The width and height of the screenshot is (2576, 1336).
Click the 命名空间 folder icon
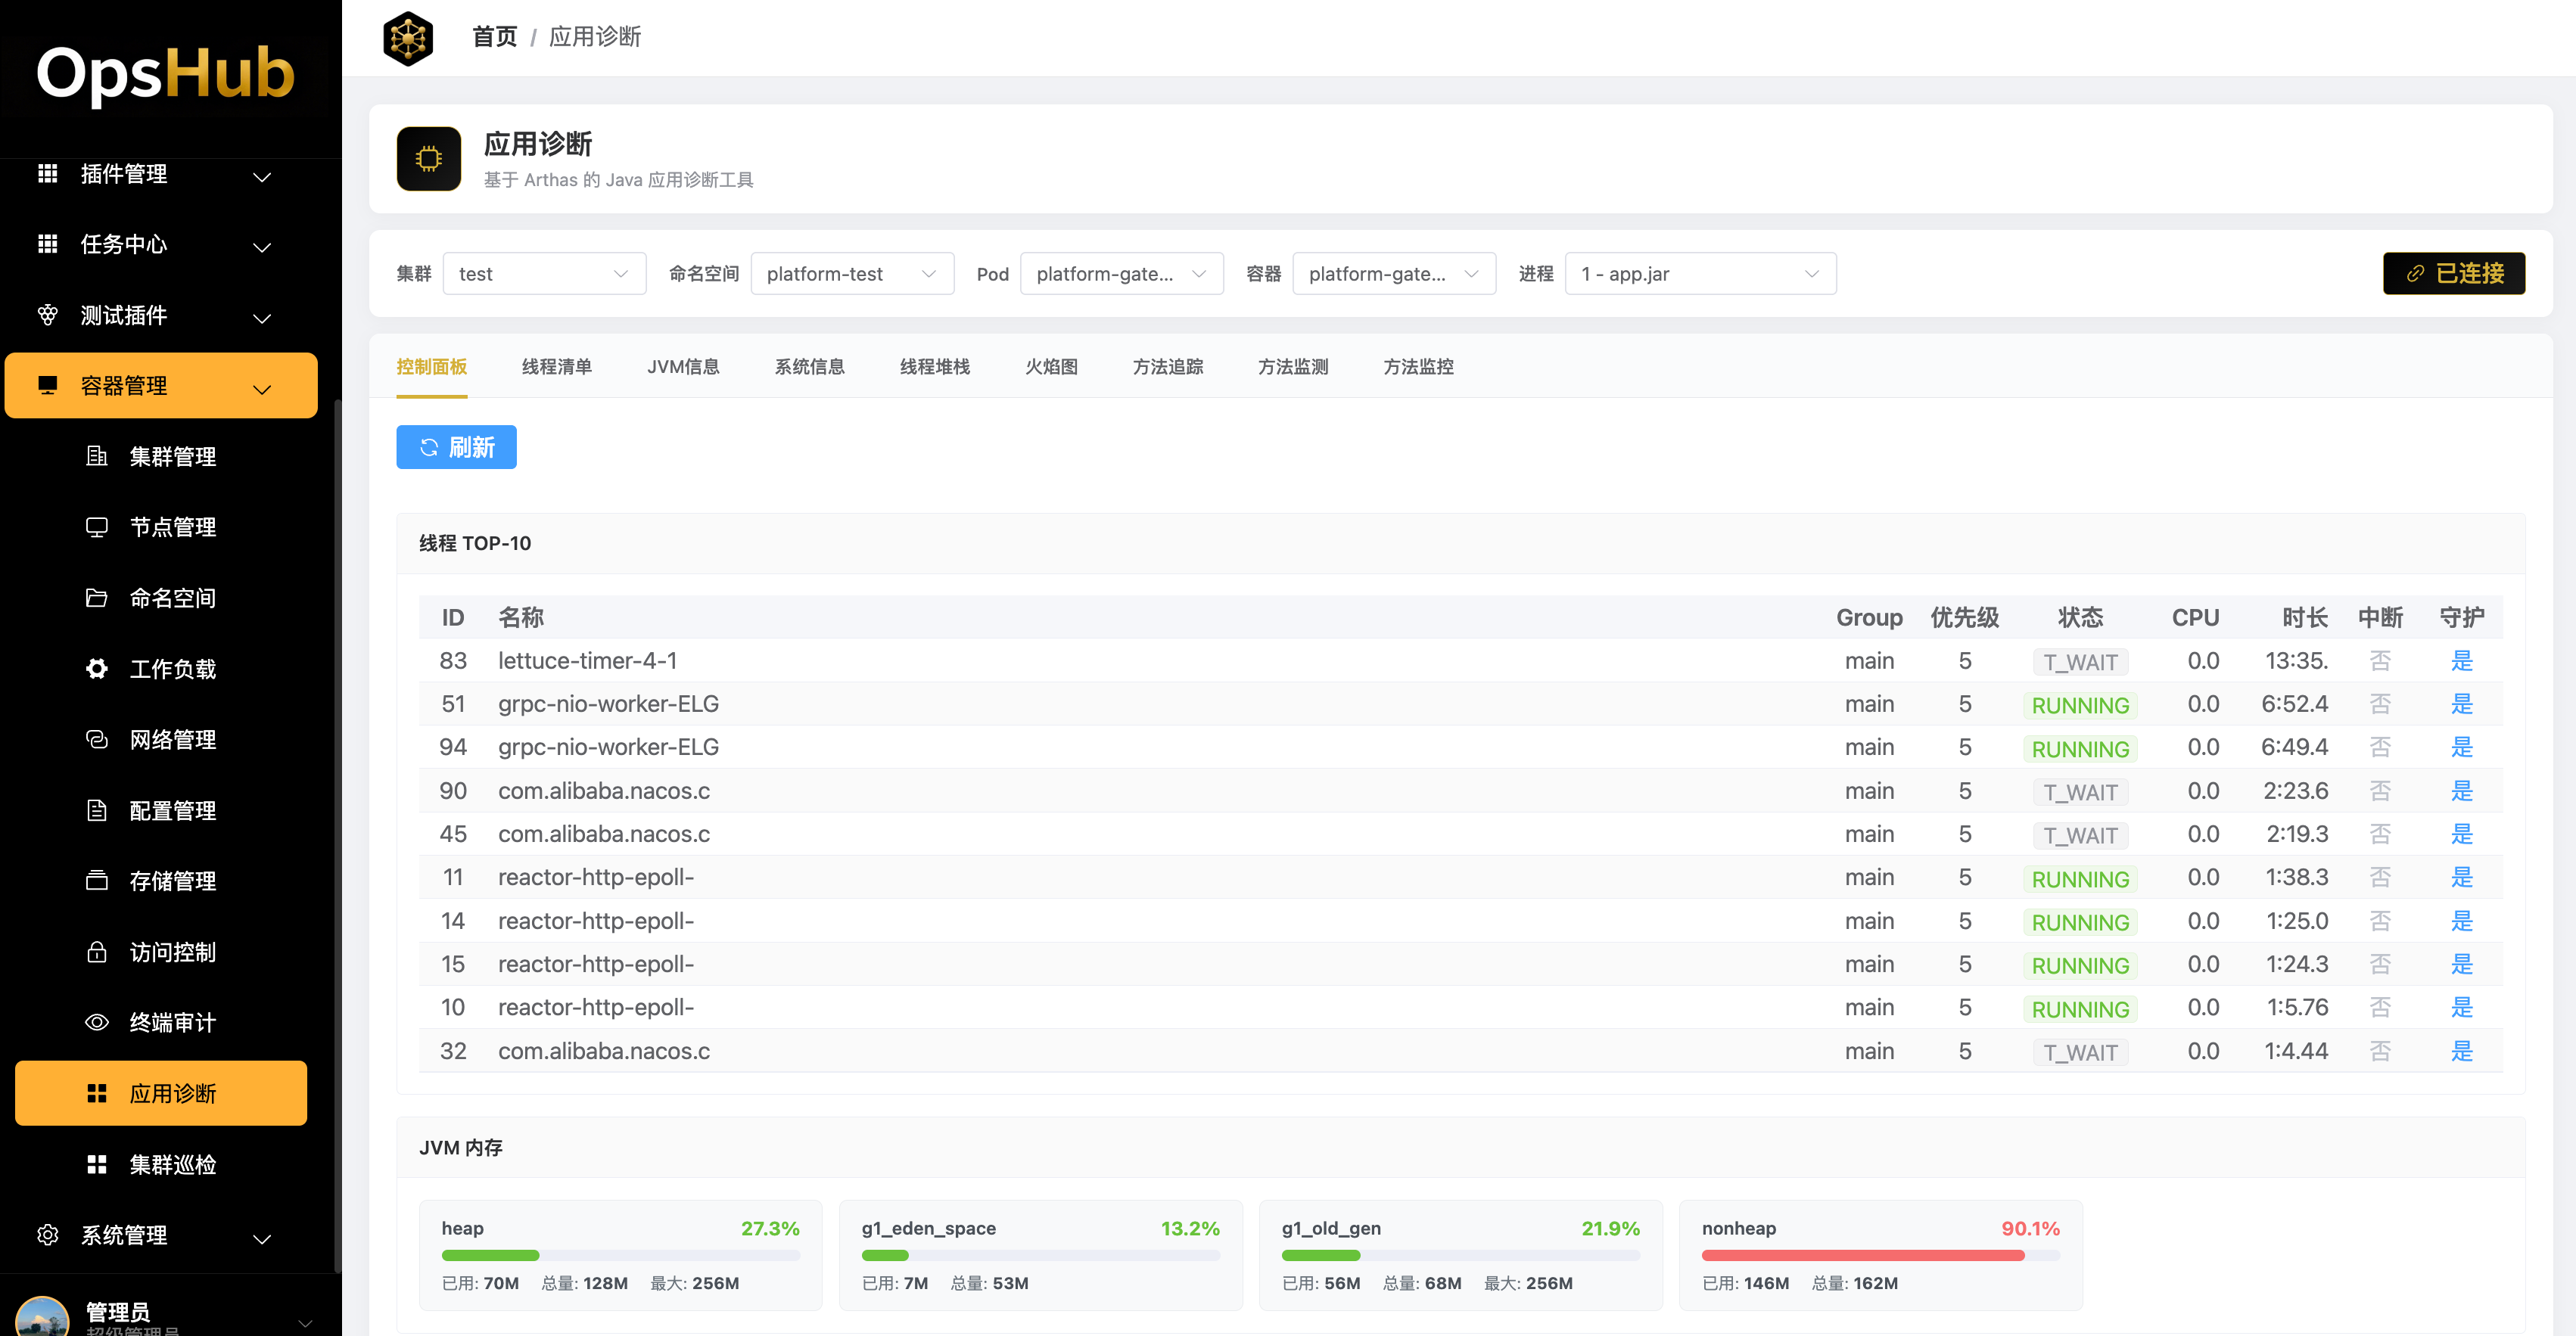tap(97, 598)
